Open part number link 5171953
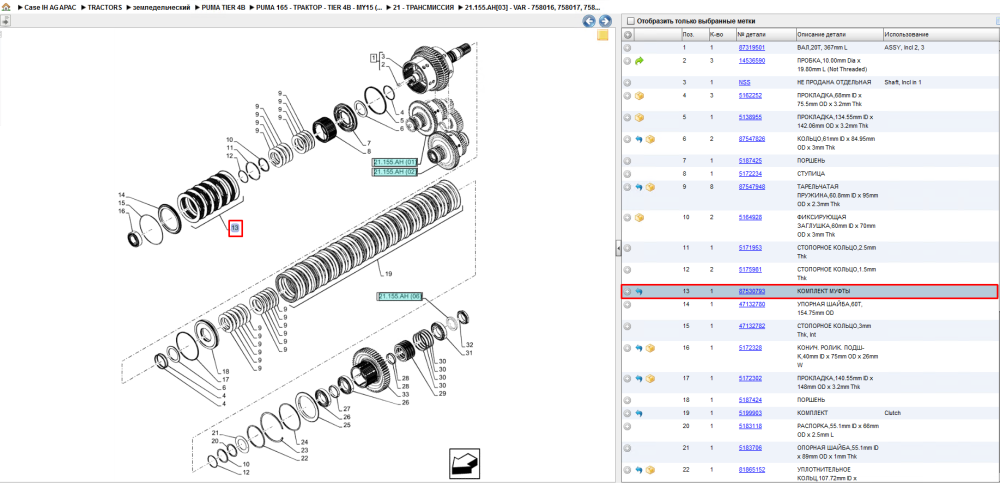Image resolution: width=1000 pixels, height=483 pixels. pyautogui.click(x=750, y=248)
